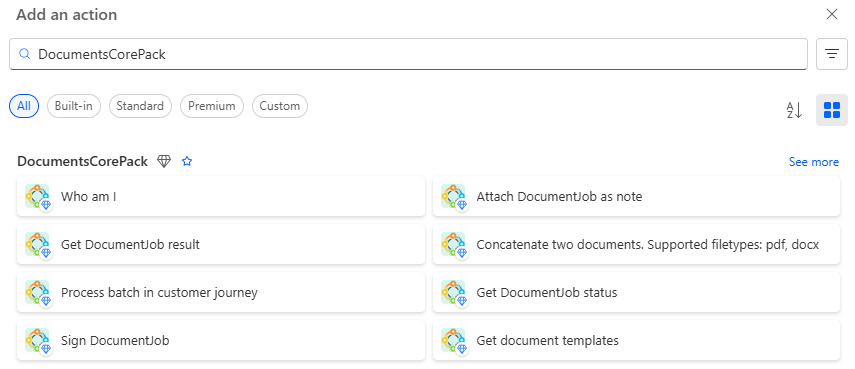Add Process batch in customer journey action
Viewport: 855px width, 369px height.
[221, 293]
